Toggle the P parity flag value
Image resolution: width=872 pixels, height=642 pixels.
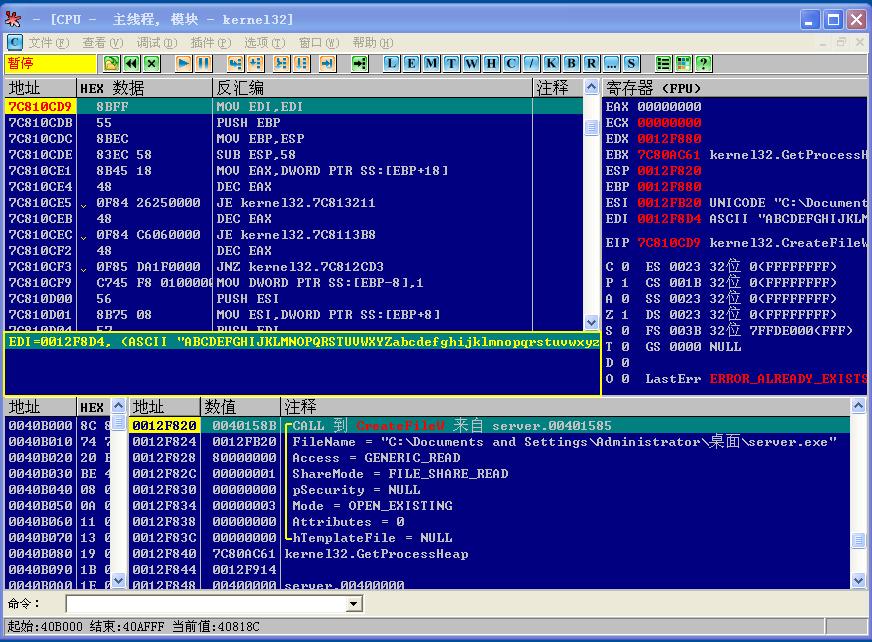[625, 283]
